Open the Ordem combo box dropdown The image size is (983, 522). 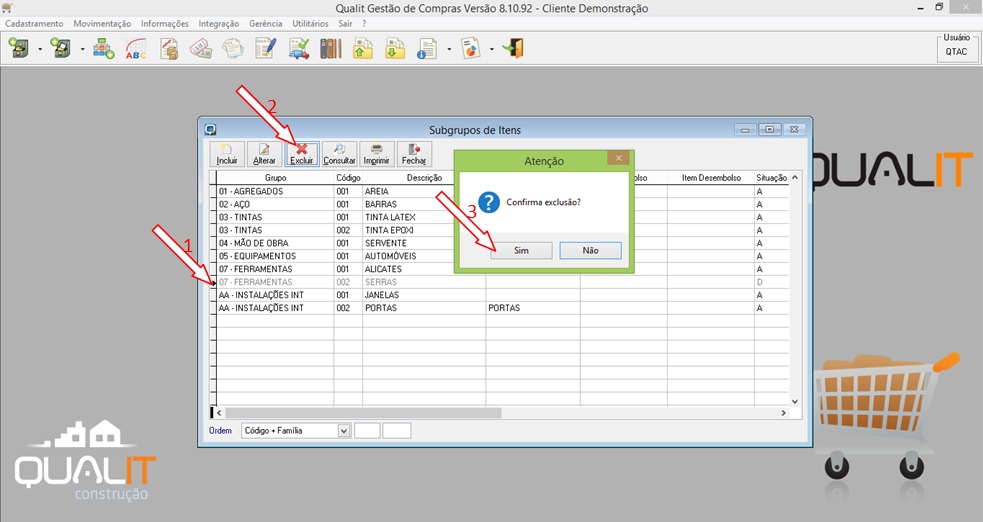click(344, 431)
